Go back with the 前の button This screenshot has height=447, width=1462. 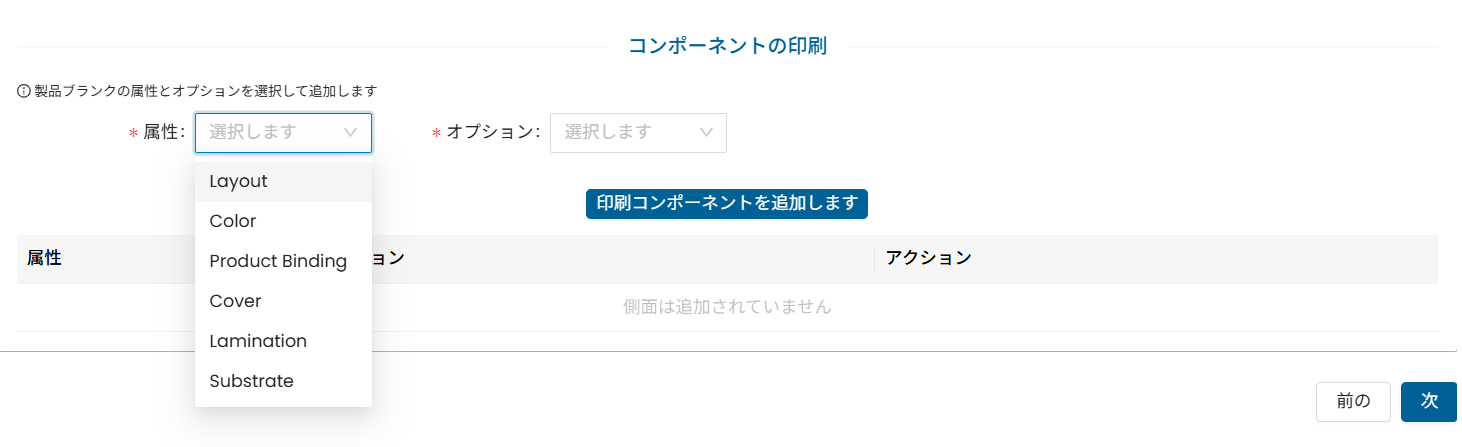click(1354, 401)
